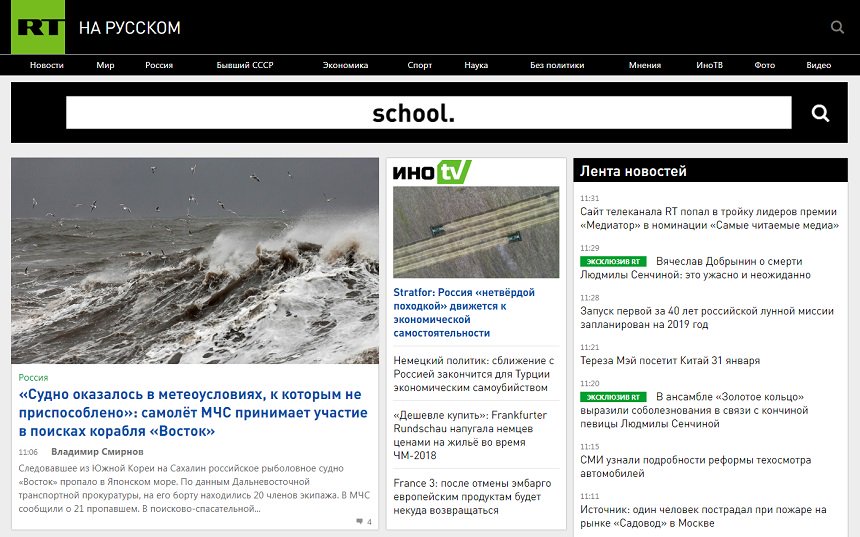Click the magnifier icon in school banner
The width and height of the screenshot is (860, 537).
tap(820, 113)
